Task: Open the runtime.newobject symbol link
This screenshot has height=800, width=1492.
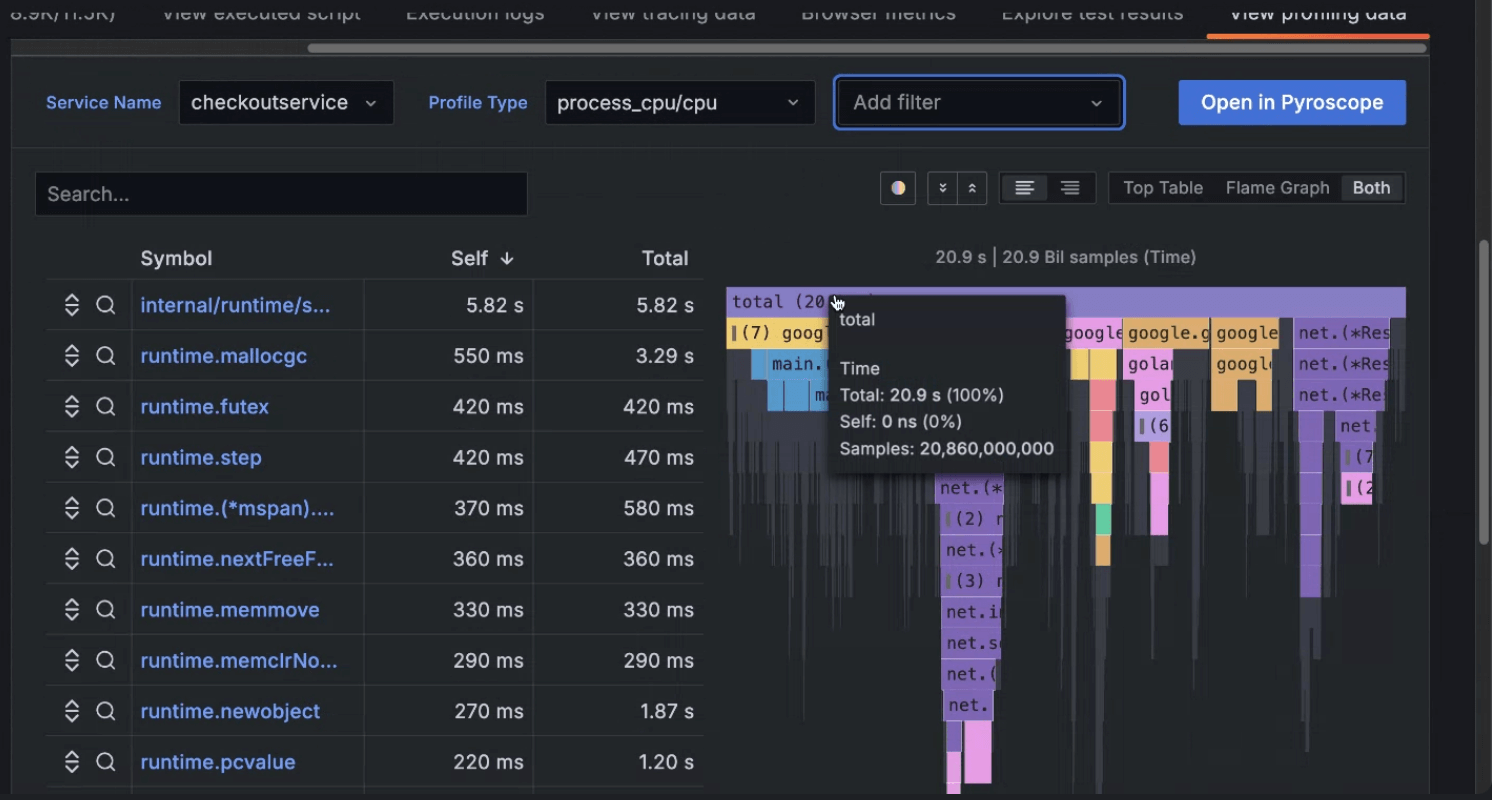Action: click(x=230, y=711)
